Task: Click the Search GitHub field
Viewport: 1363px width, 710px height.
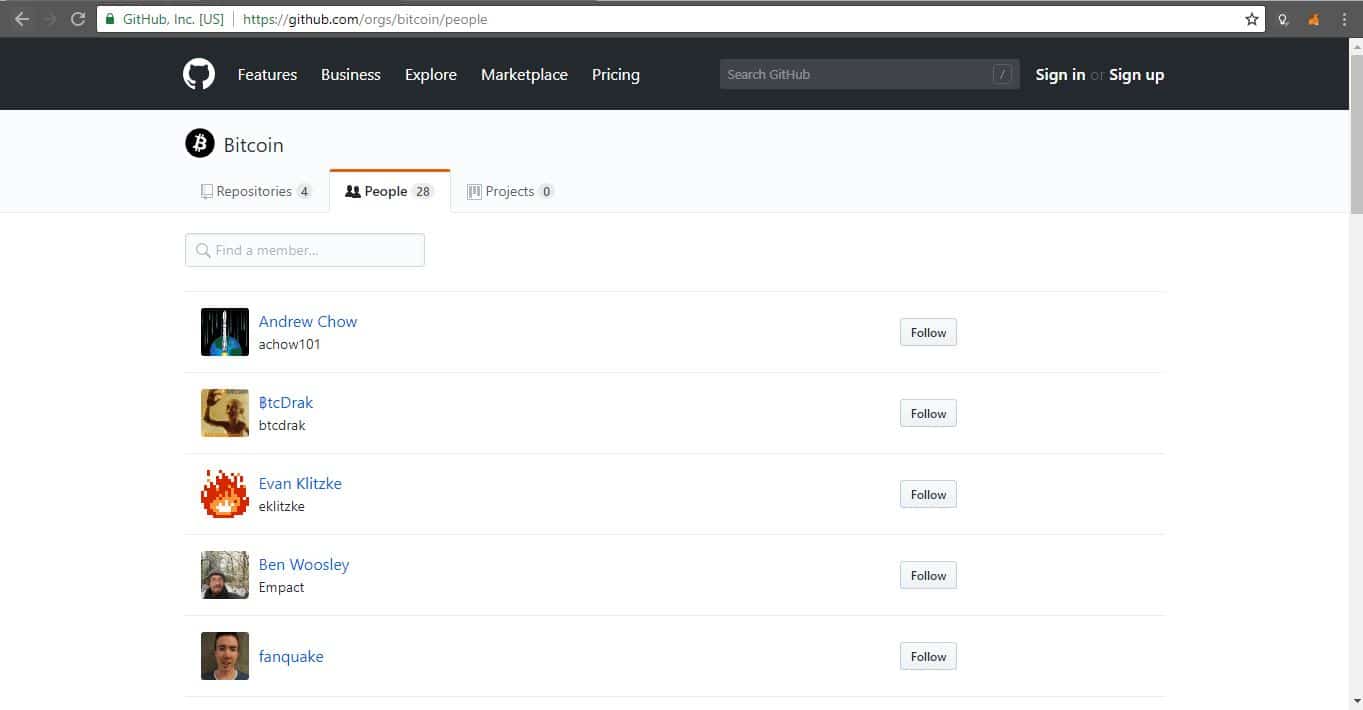Action: coord(855,75)
